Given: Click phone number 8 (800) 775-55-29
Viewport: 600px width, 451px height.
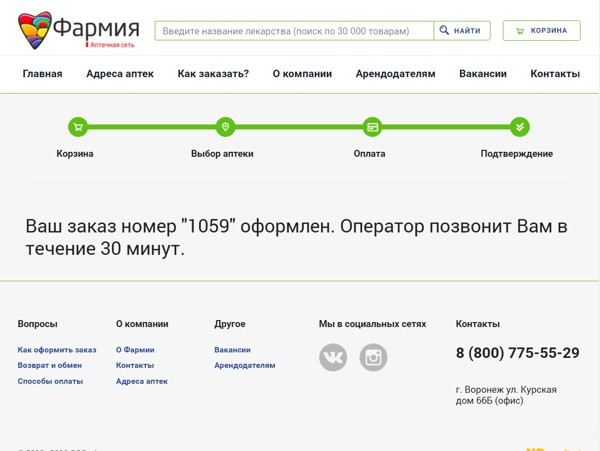Looking at the screenshot, I should point(517,353).
